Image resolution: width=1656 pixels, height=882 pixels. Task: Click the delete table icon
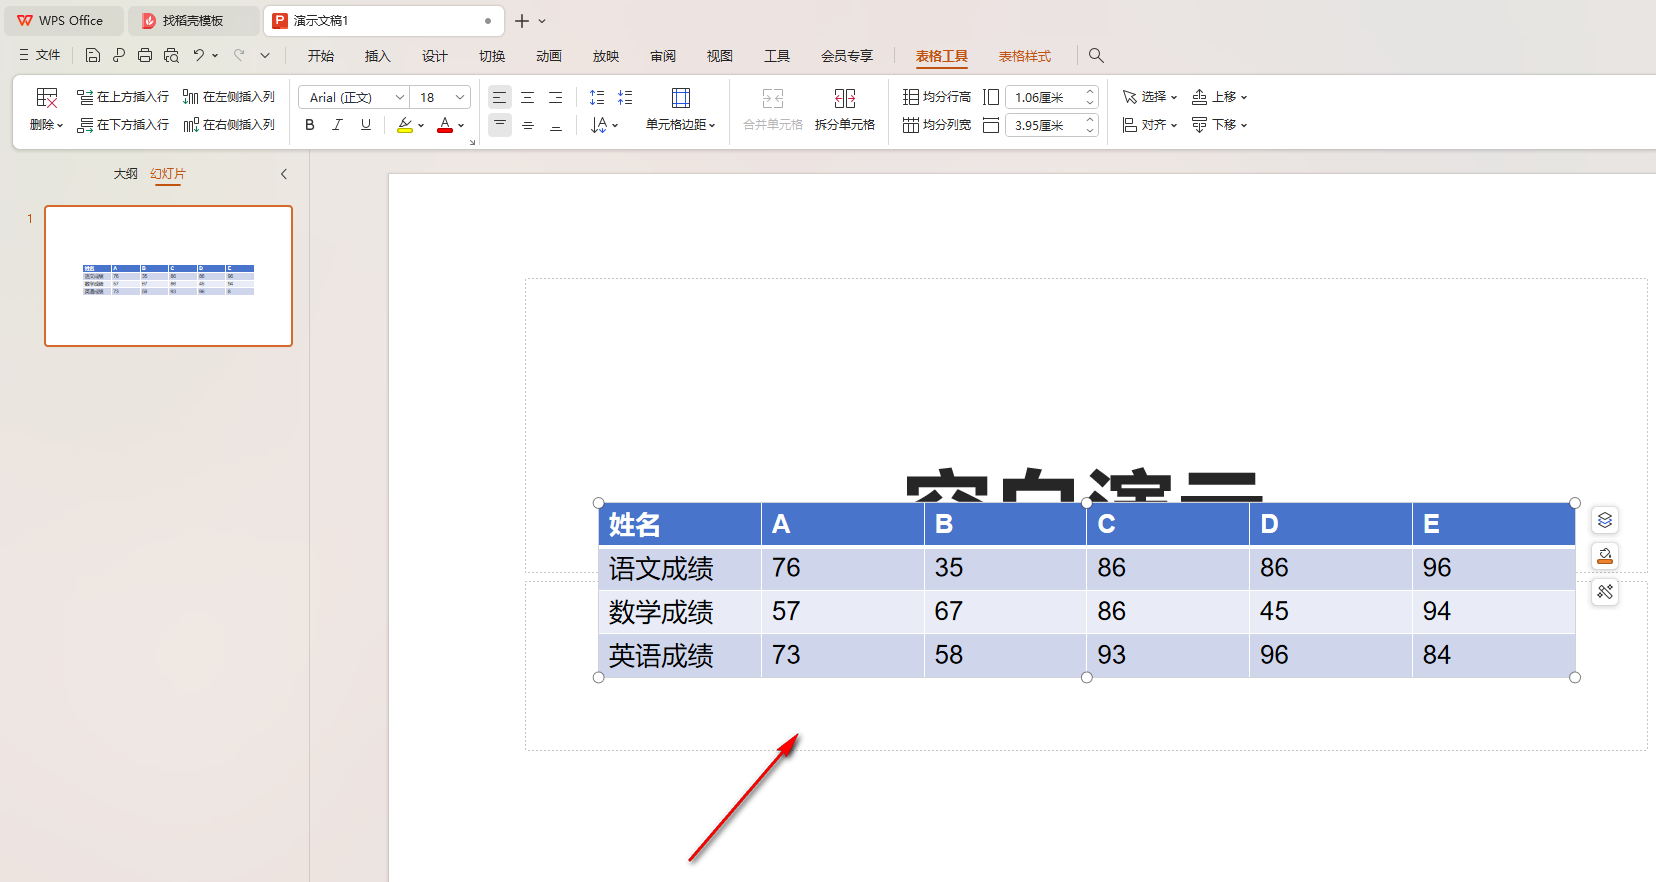pos(47,97)
